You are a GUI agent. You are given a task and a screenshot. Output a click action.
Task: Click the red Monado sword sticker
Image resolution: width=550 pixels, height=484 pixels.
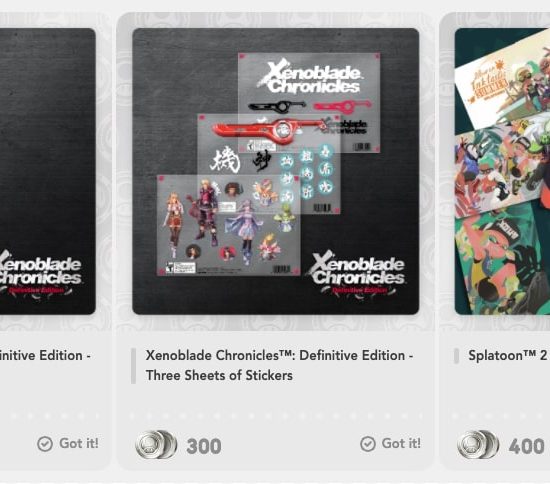pyautogui.click(x=270, y=129)
